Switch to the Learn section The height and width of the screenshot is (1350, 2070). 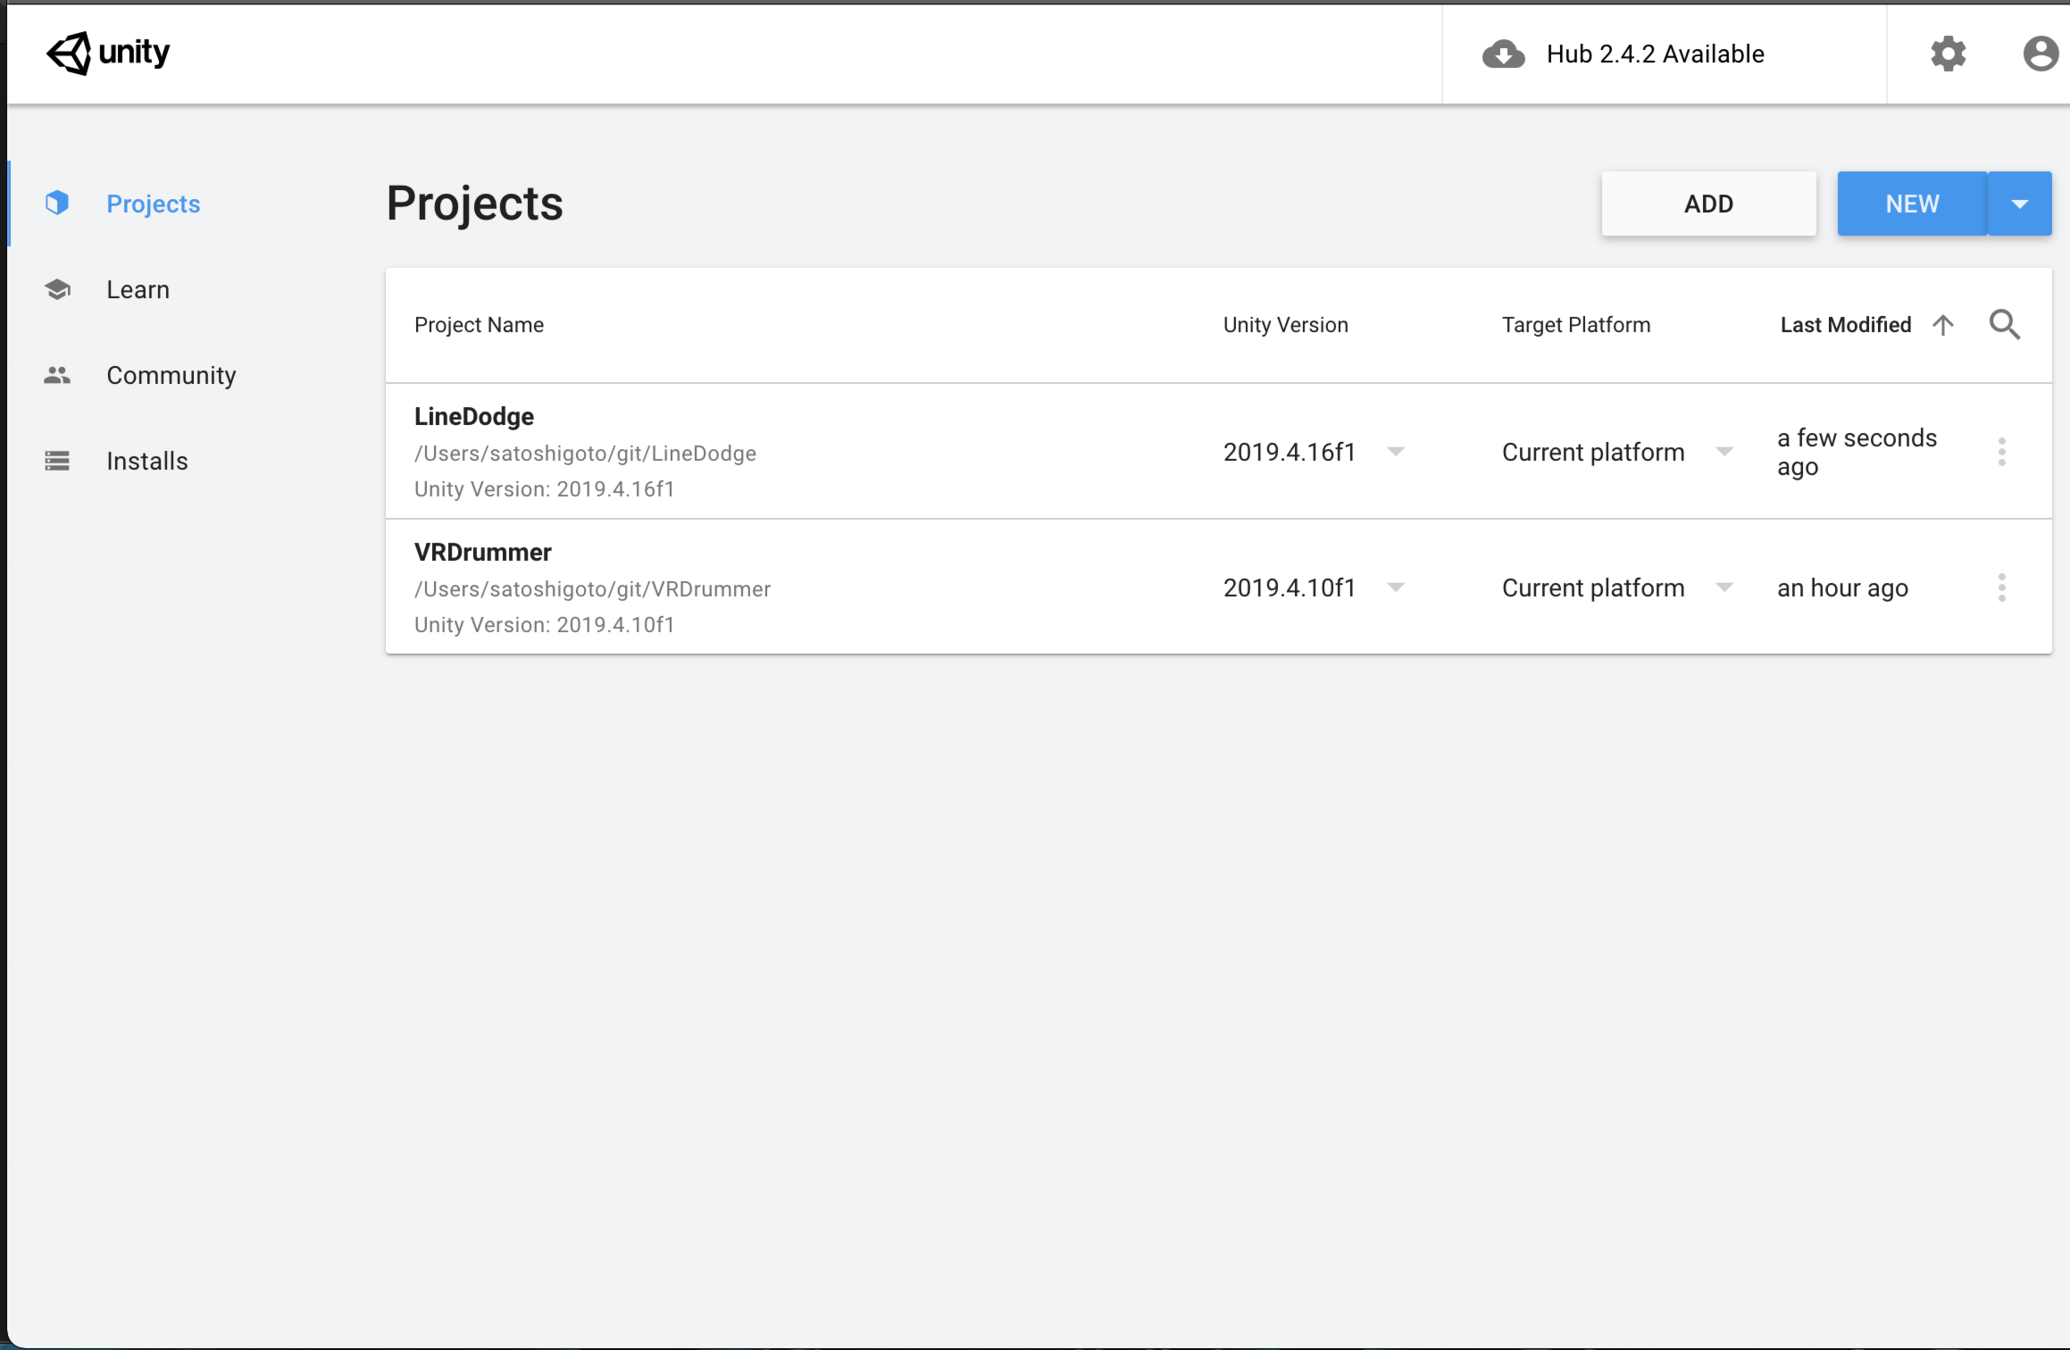[138, 290]
